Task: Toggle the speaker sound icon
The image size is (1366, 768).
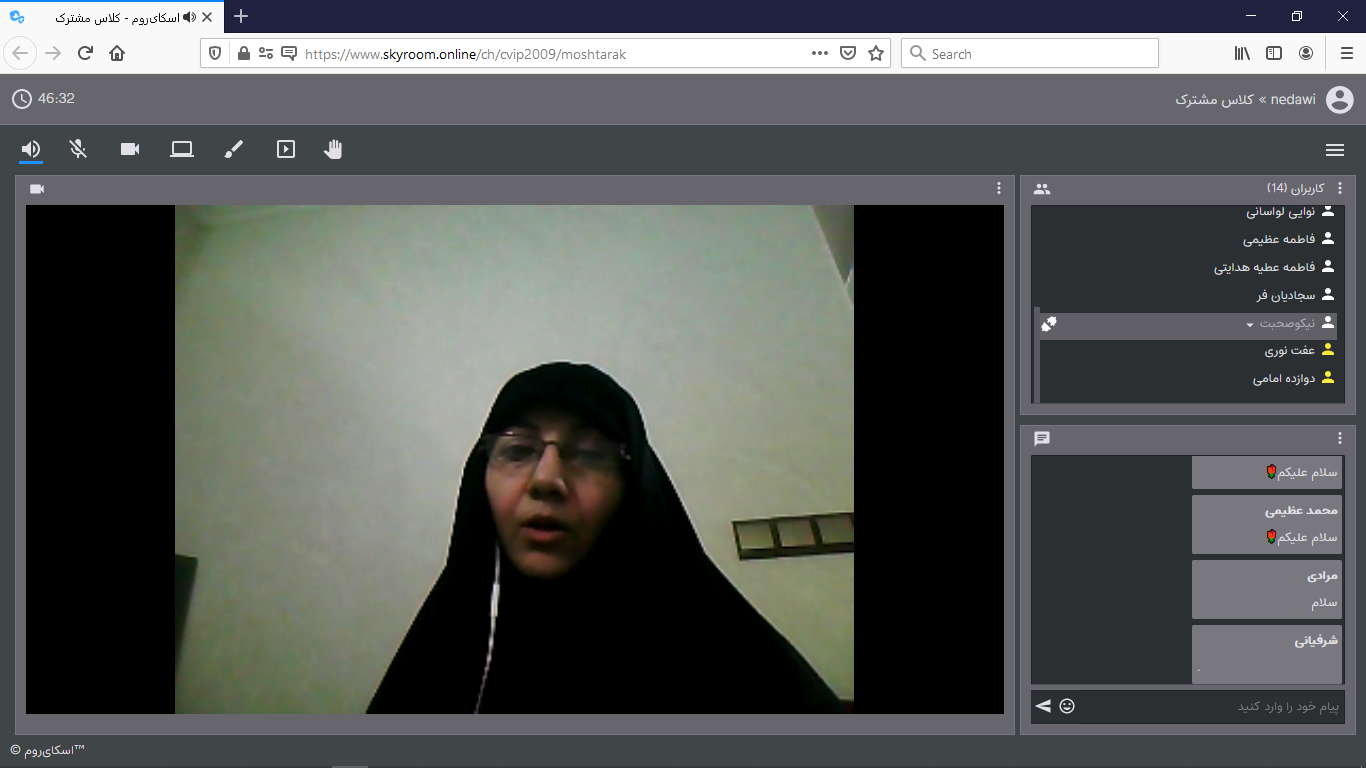Action: 31,149
